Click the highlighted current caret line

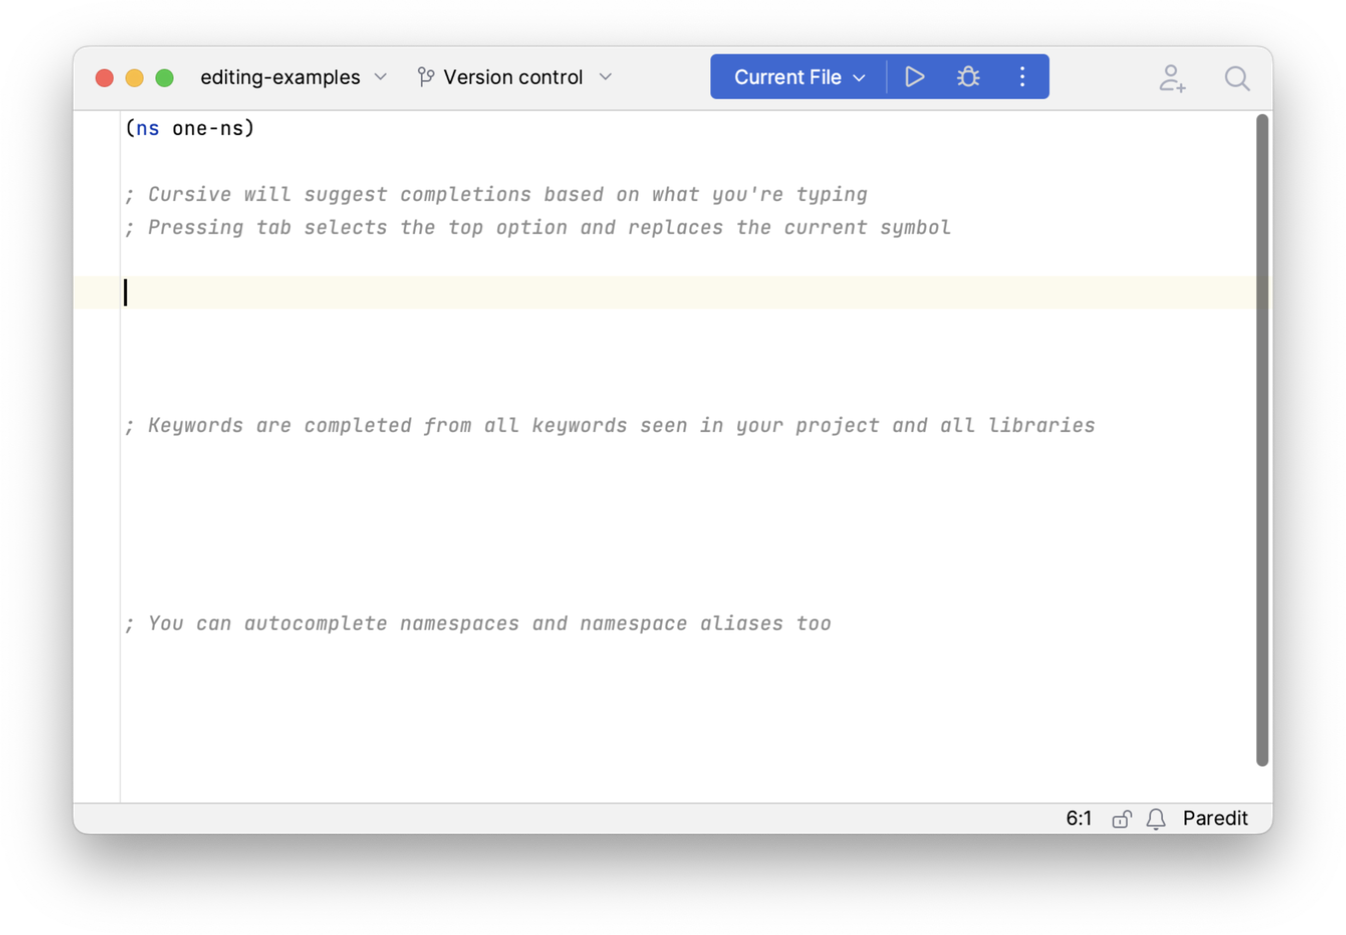[x=664, y=292]
